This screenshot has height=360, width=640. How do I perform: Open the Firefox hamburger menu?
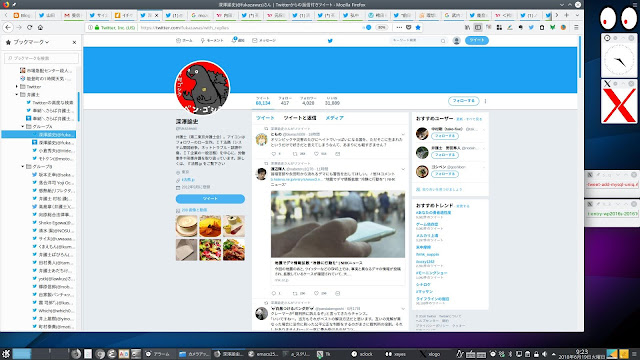pos(576,27)
